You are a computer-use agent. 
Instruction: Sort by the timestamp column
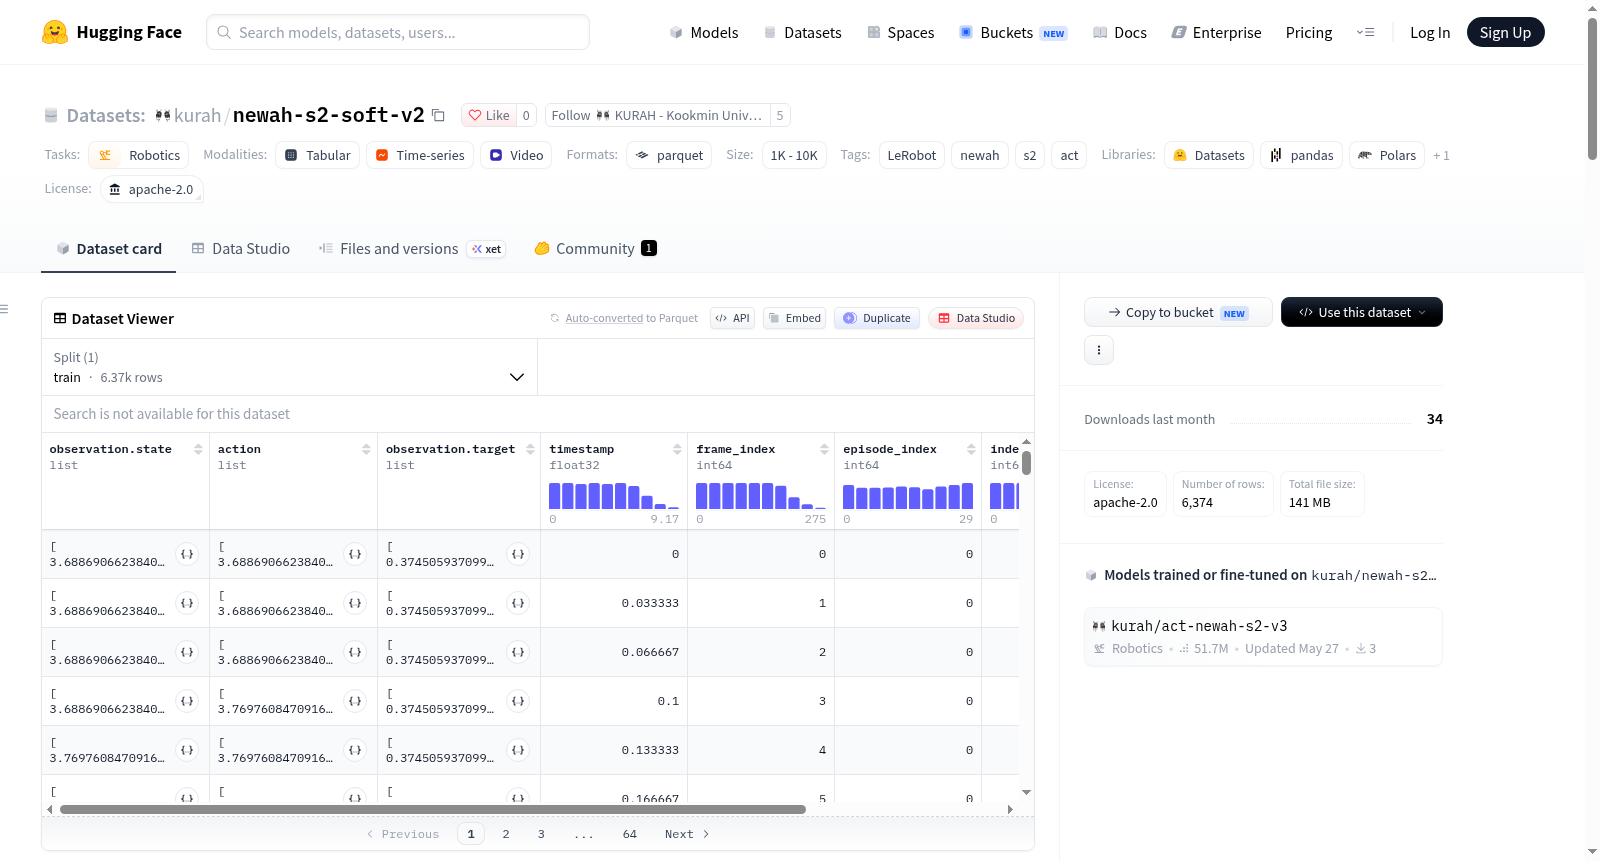(677, 449)
